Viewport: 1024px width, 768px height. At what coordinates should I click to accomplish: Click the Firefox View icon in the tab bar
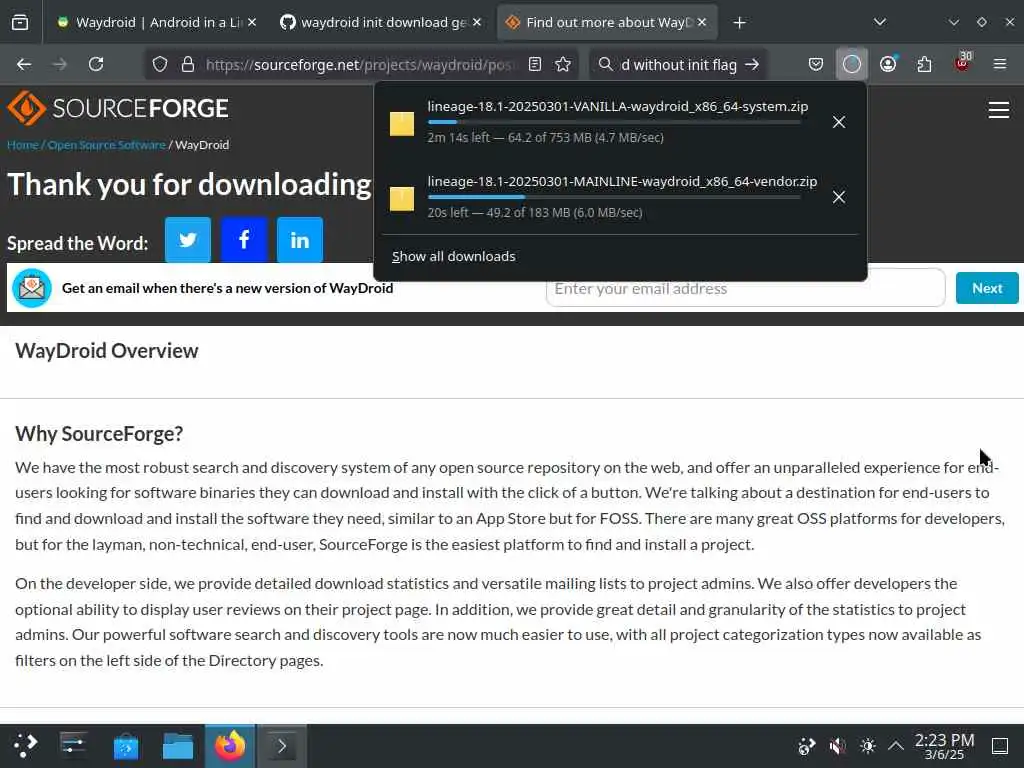(x=20, y=23)
